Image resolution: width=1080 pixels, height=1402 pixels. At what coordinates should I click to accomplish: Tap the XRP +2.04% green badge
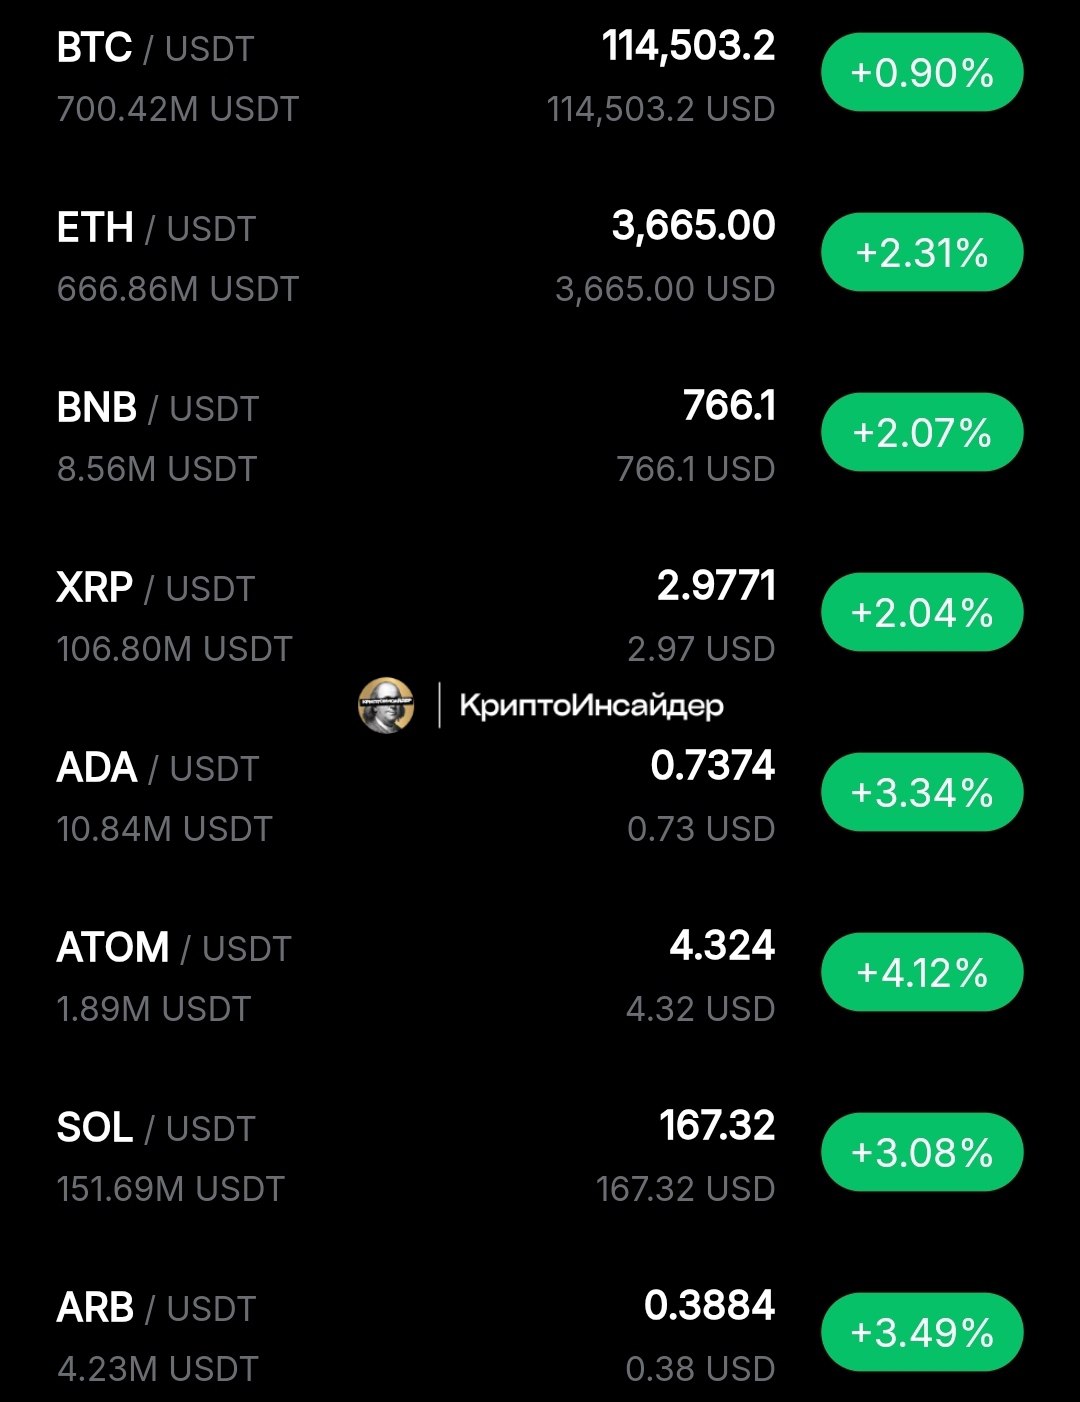[922, 612]
